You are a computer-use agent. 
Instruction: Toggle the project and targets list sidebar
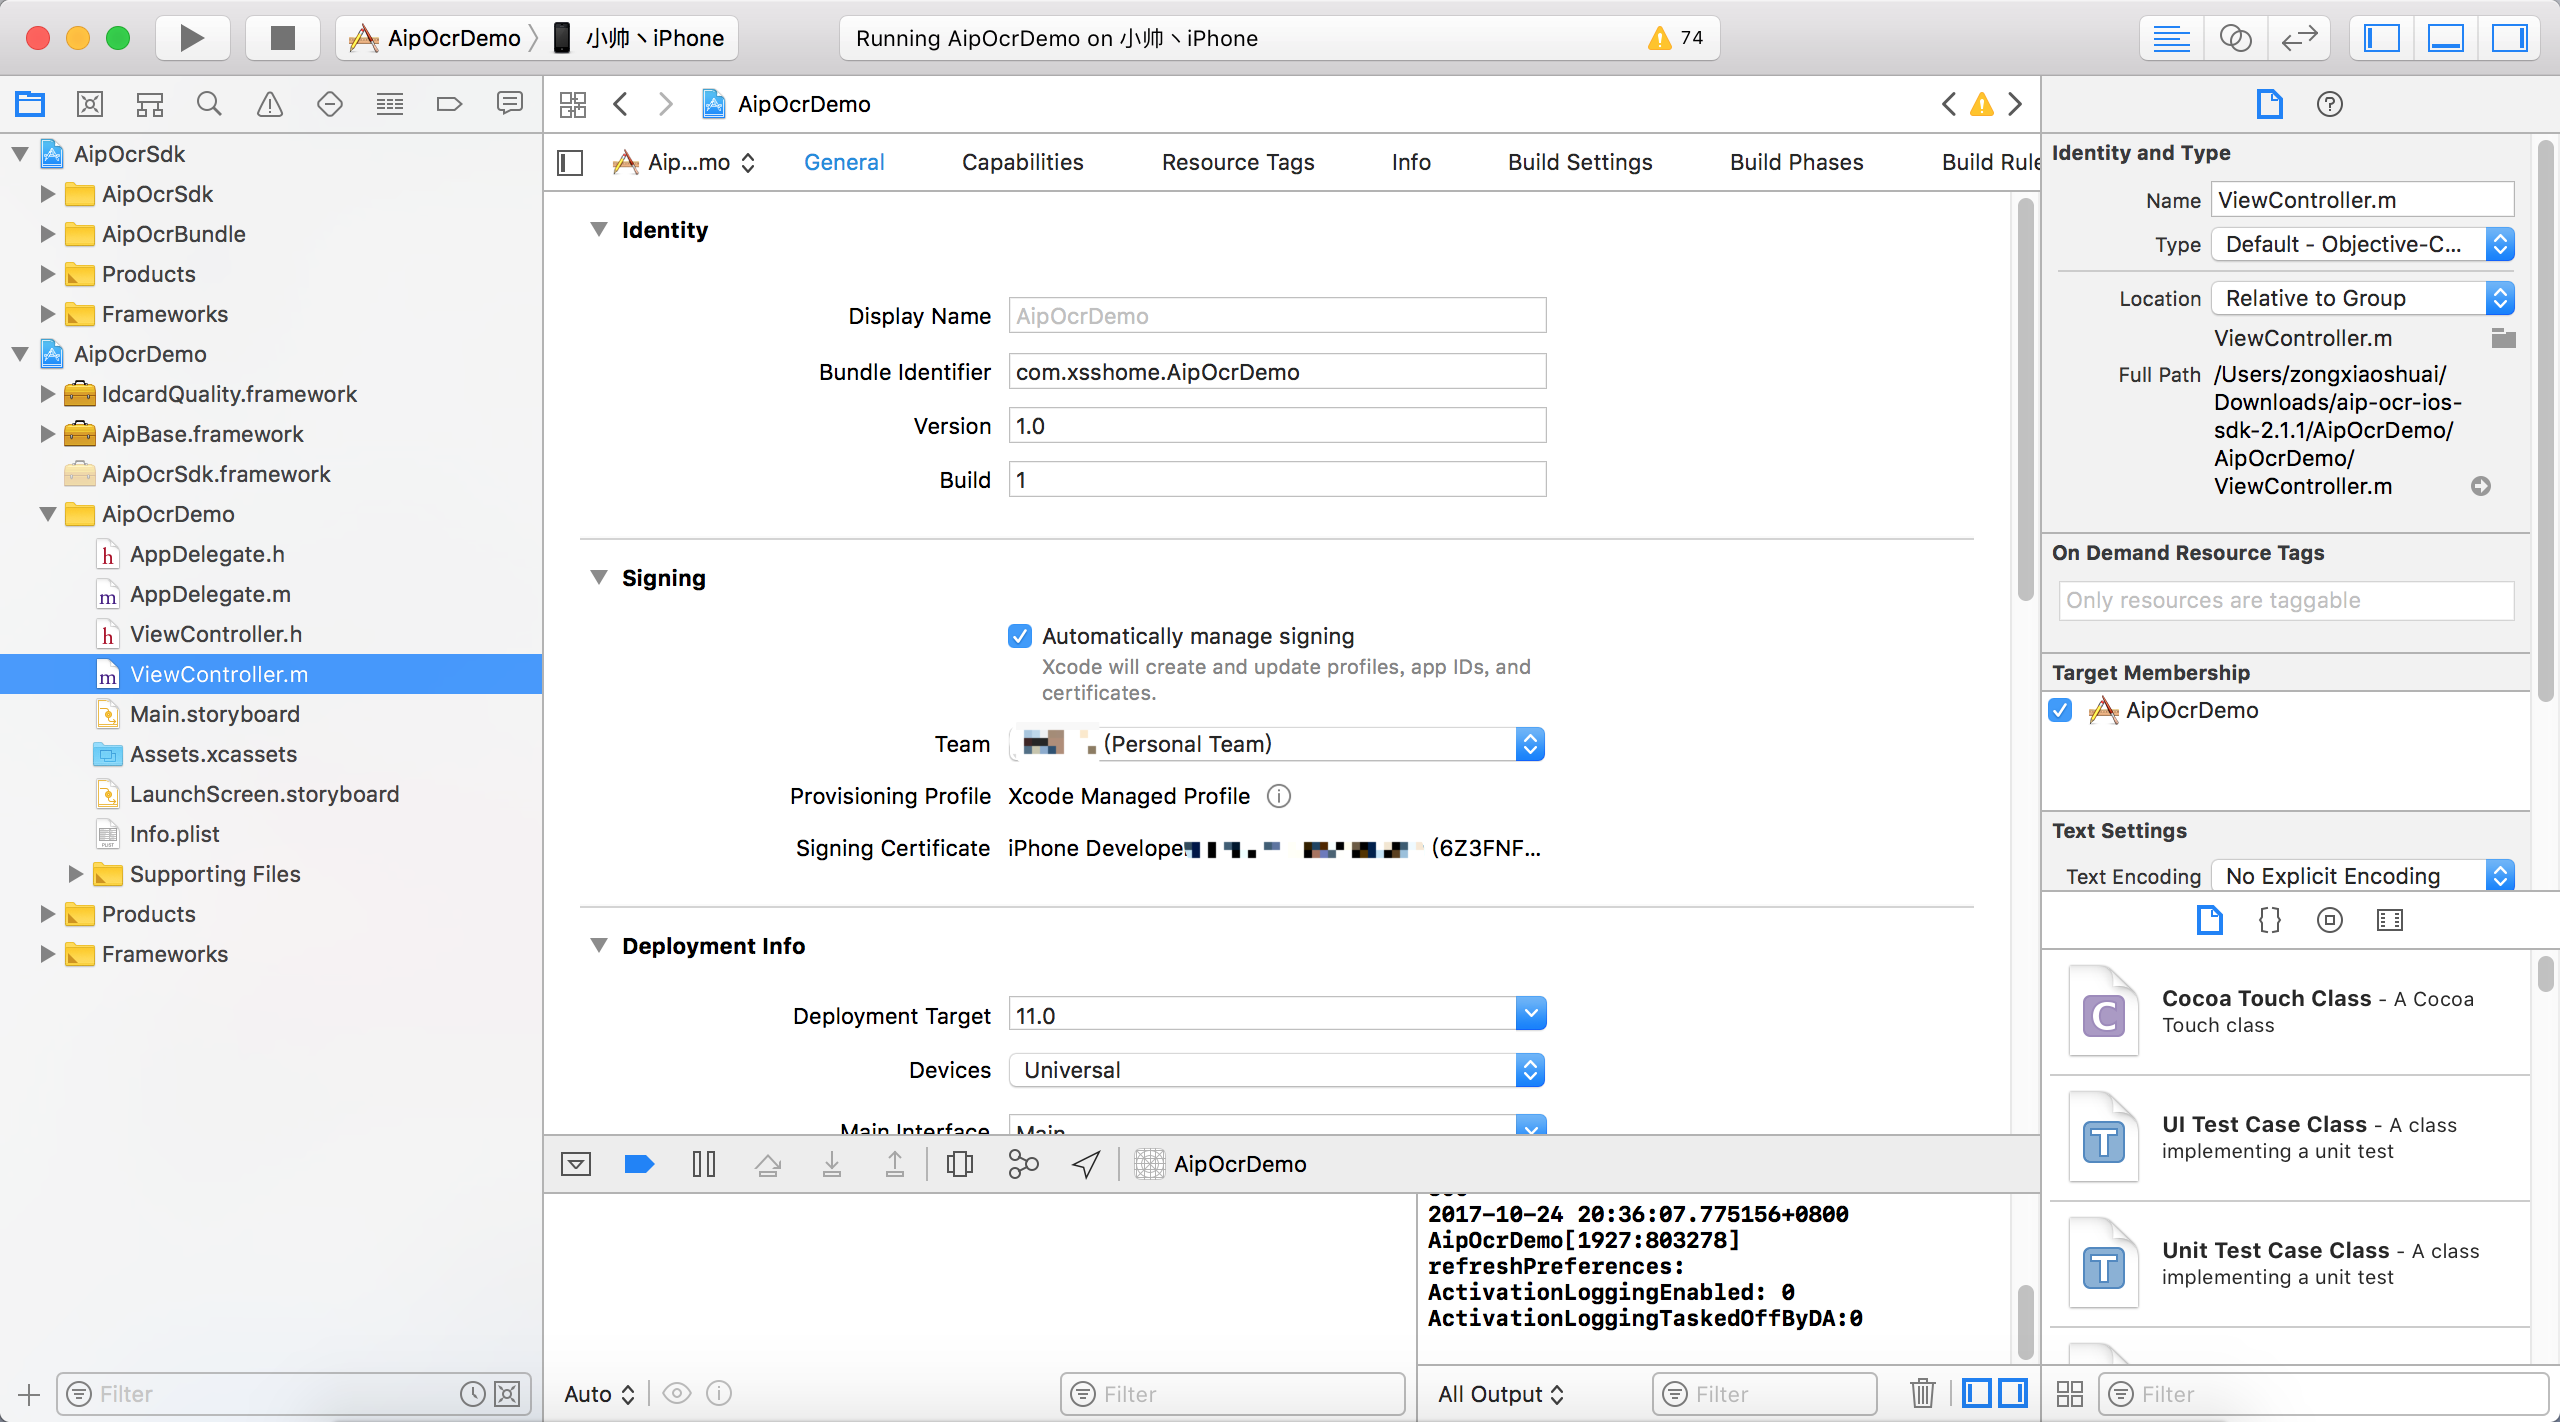(570, 162)
